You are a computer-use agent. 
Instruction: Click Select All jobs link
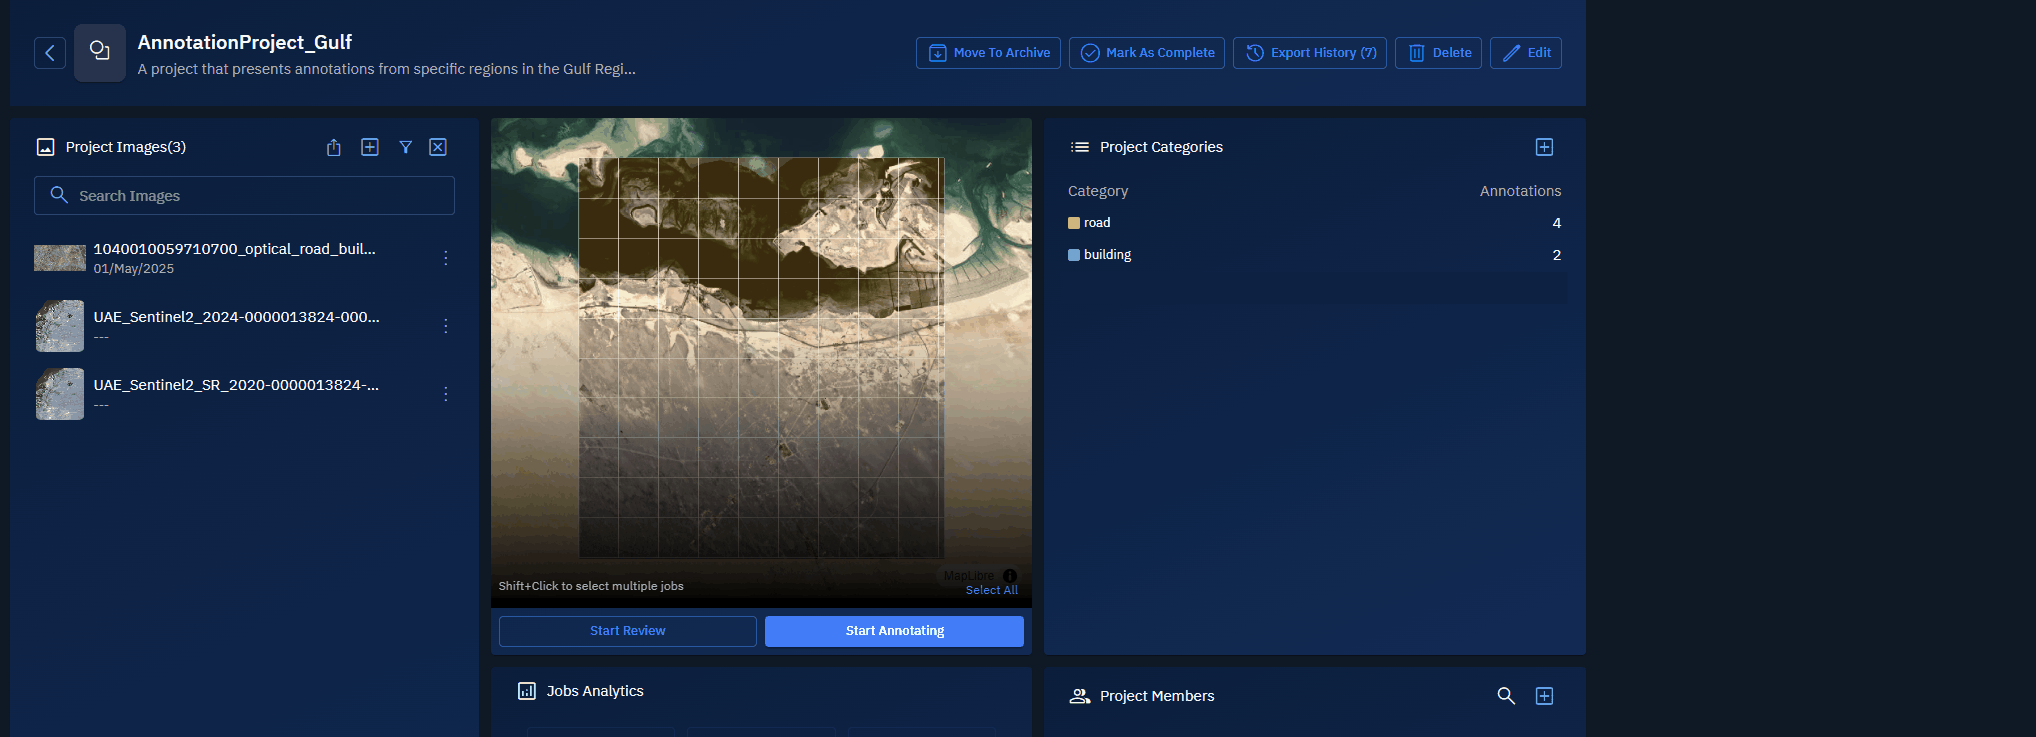[x=991, y=590]
